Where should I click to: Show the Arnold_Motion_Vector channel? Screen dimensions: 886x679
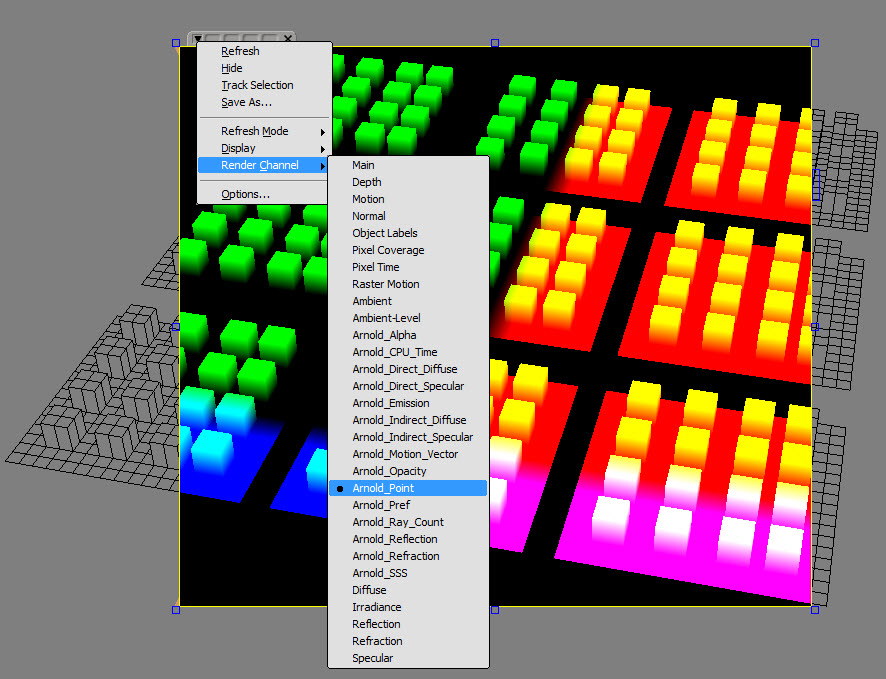405,454
